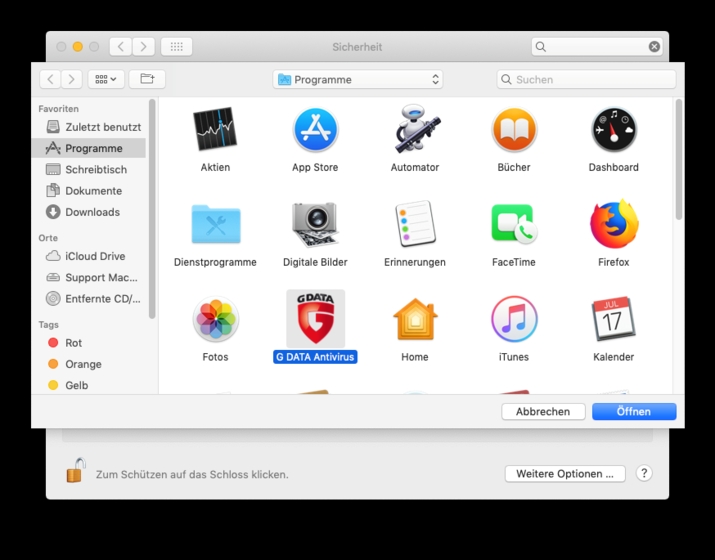Click the Firefox label text
The width and height of the screenshot is (715, 560).
pos(614,262)
